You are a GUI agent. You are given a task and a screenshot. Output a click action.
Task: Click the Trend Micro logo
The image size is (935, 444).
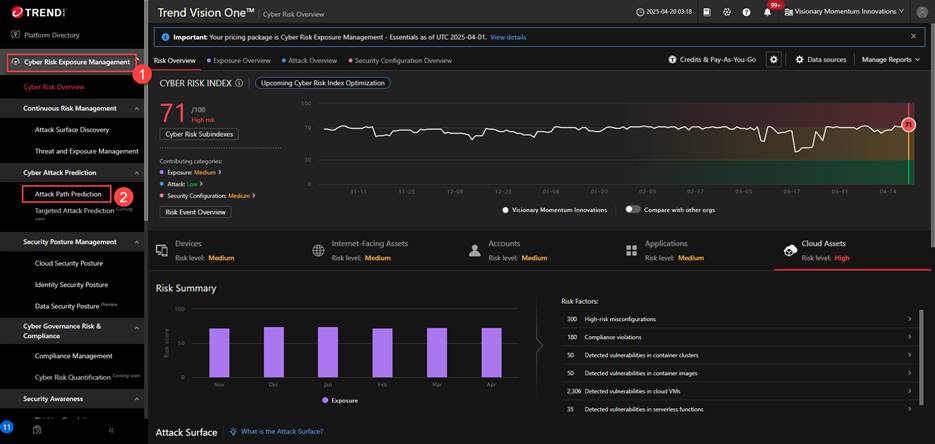coord(41,11)
